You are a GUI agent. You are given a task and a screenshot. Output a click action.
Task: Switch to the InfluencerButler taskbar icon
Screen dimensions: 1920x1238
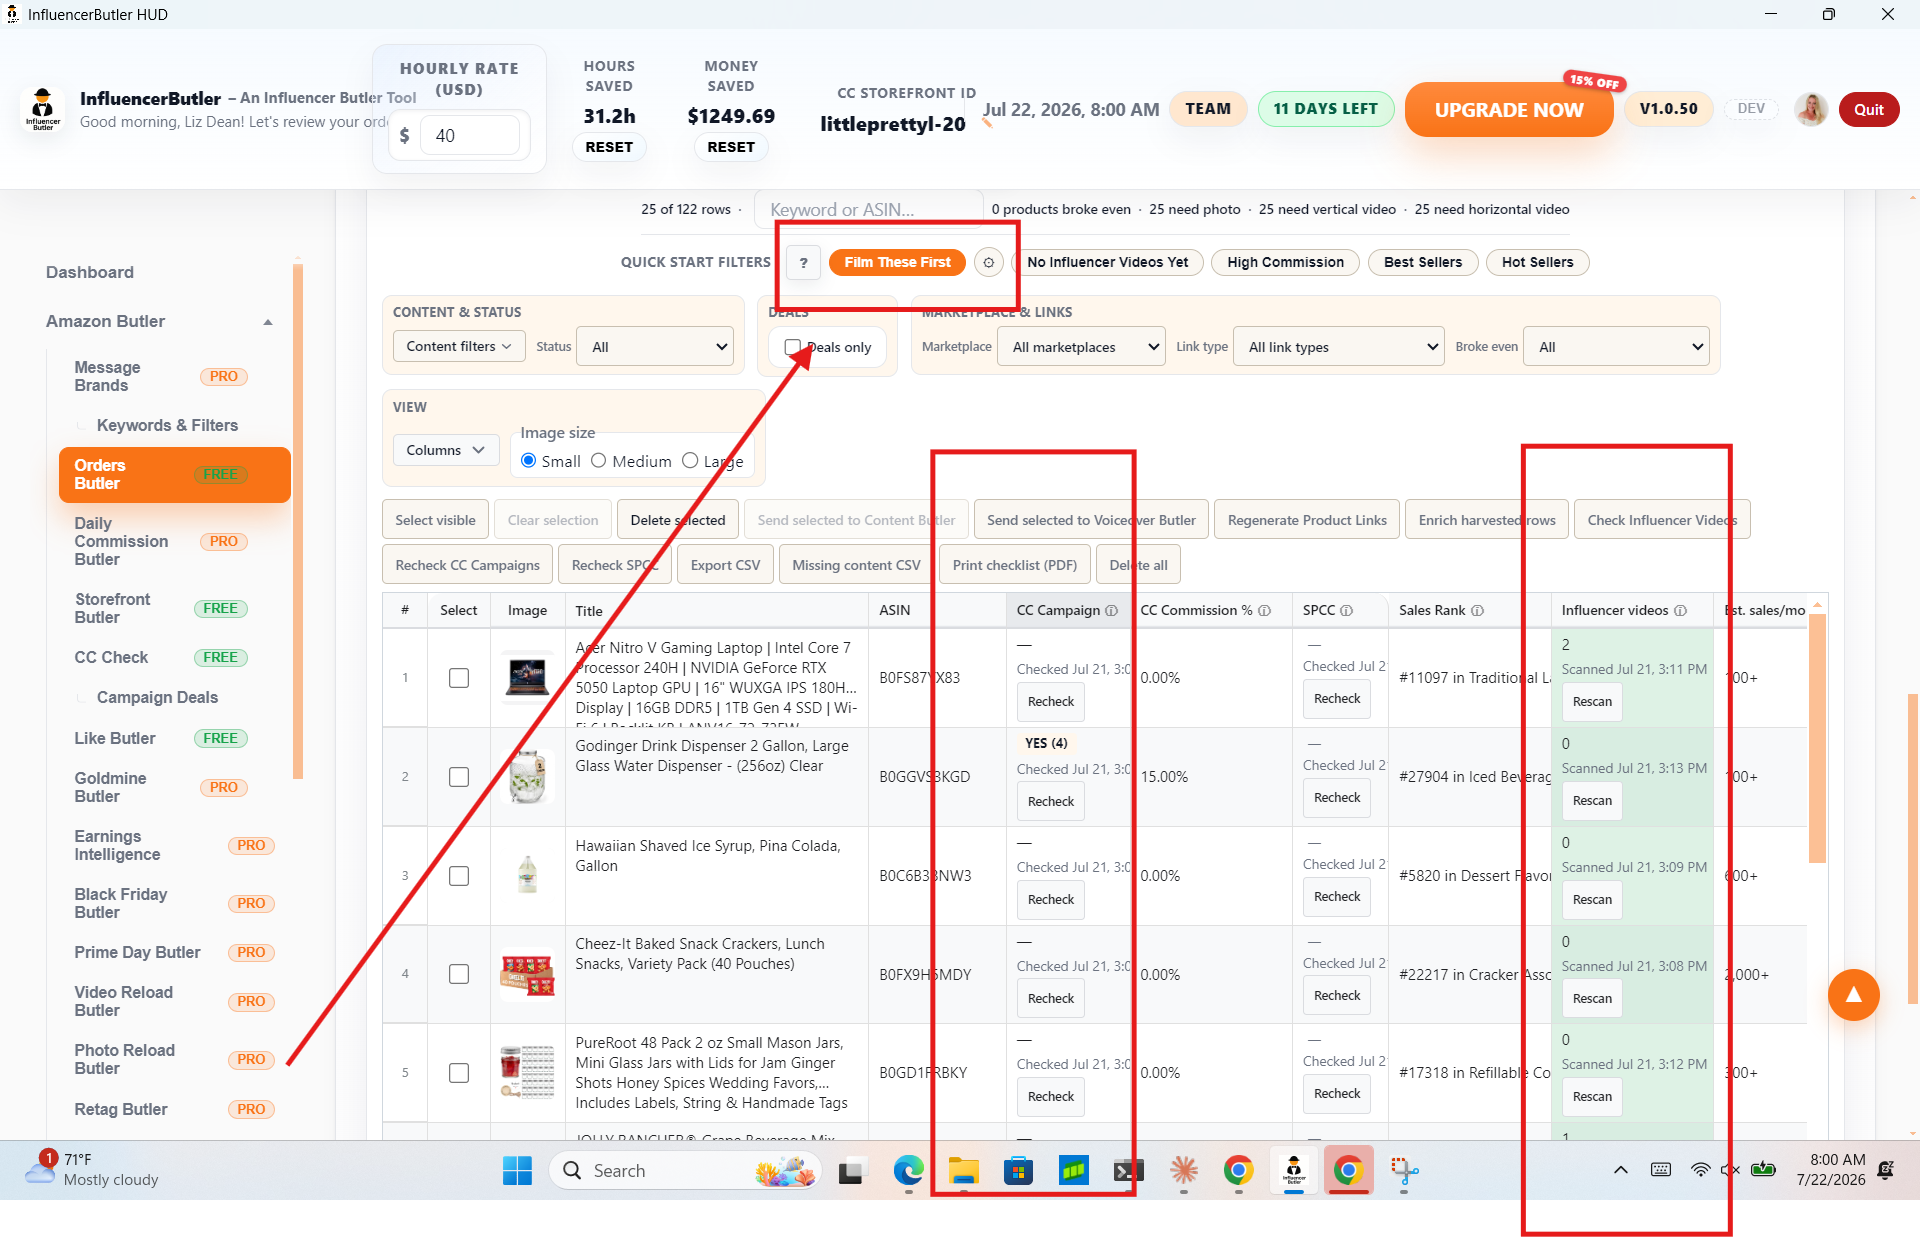(1294, 1170)
